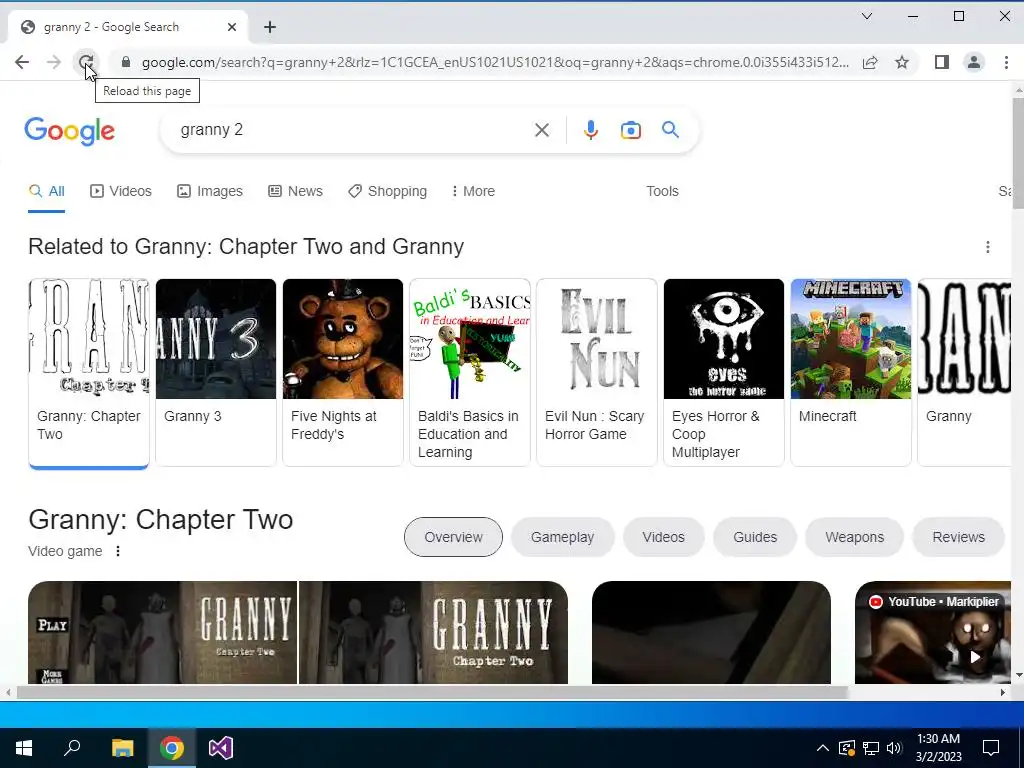Clear the search box with the X icon

(541, 130)
